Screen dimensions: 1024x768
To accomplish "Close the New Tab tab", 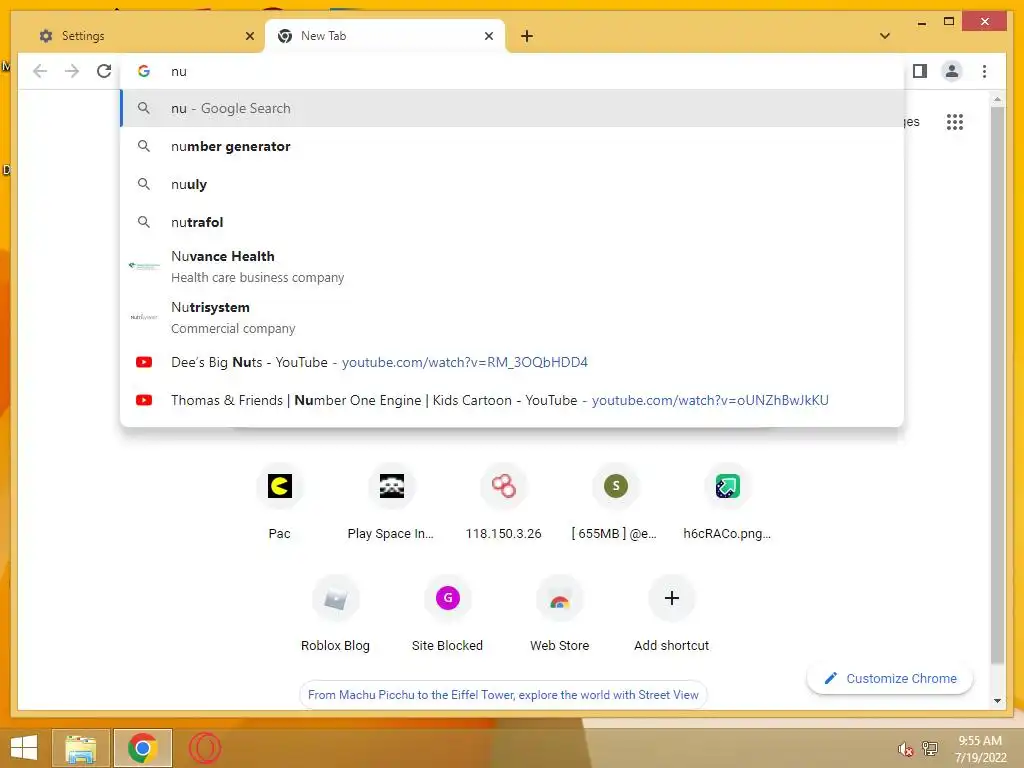I will pyautogui.click(x=488, y=36).
